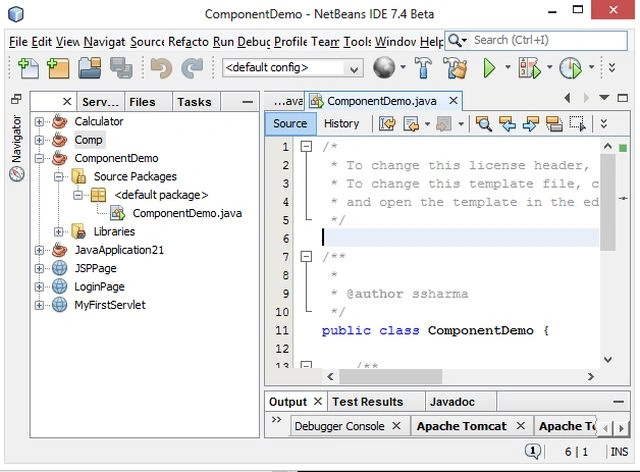Close the Output panel tab
Screen dimensions: 640x472
(318, 401)
